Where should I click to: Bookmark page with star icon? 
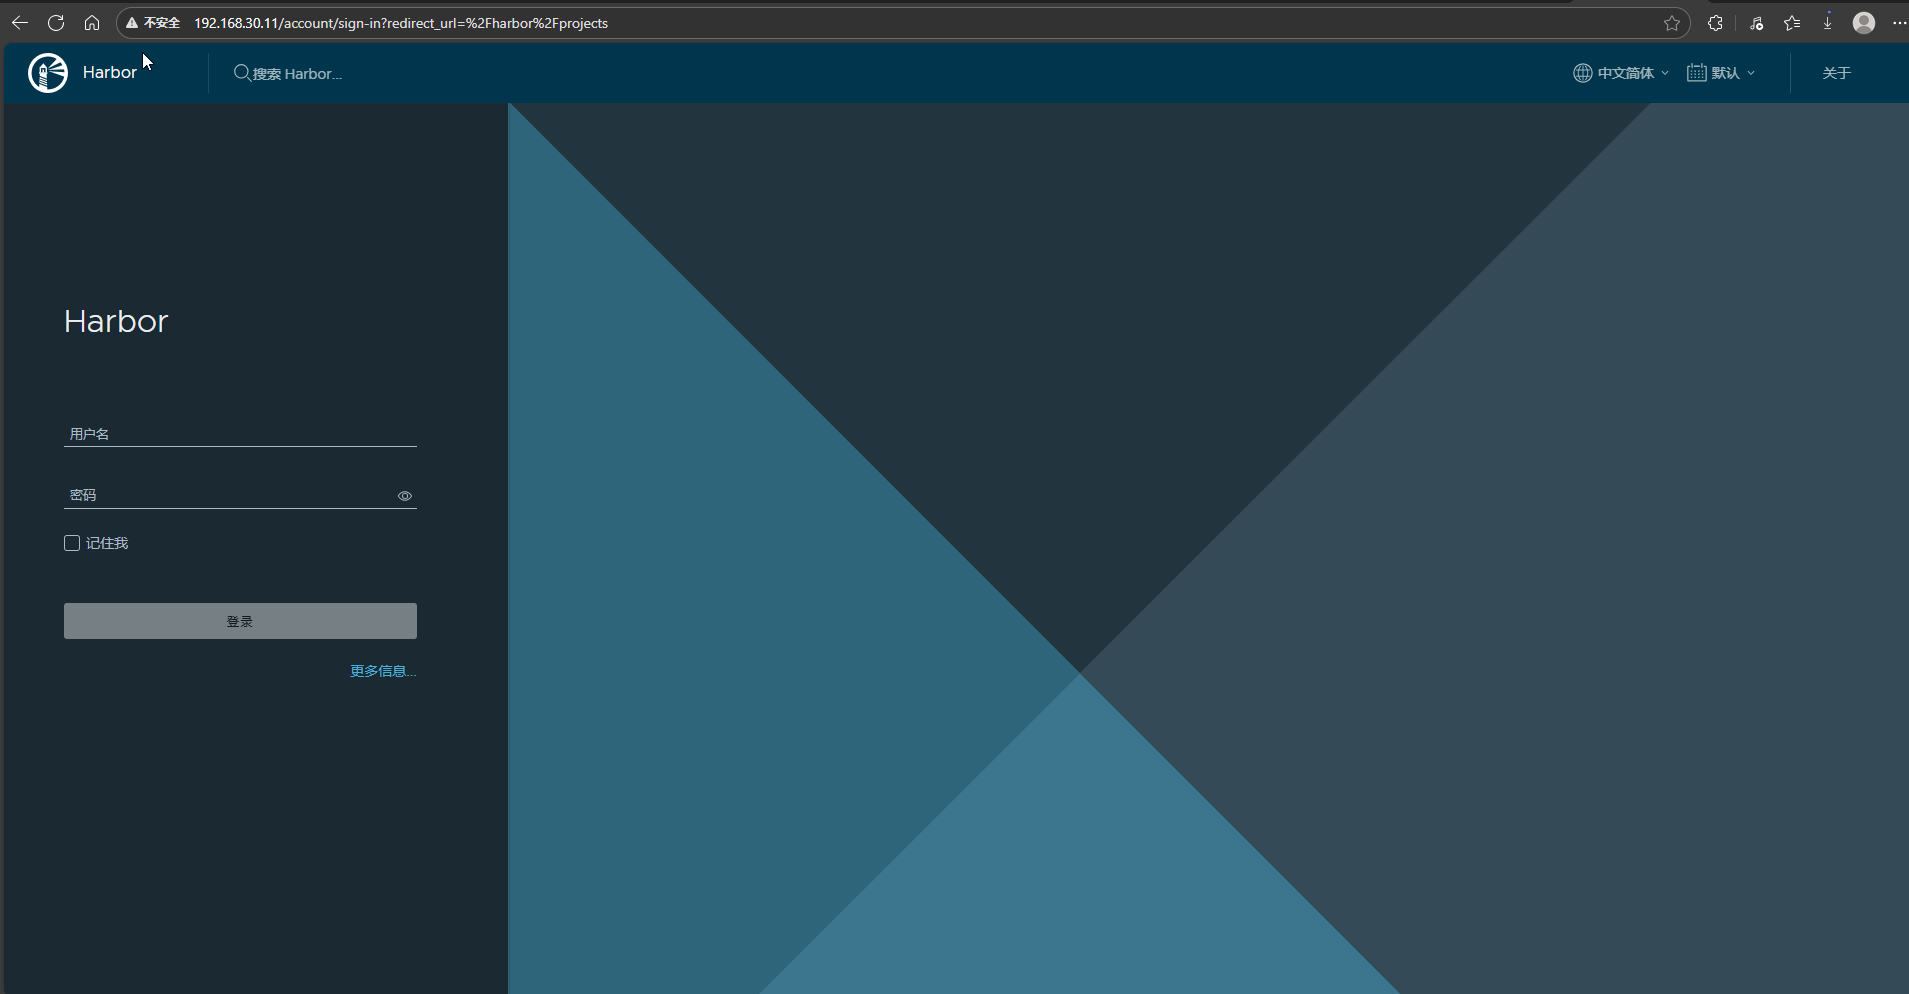[1672, 23]
